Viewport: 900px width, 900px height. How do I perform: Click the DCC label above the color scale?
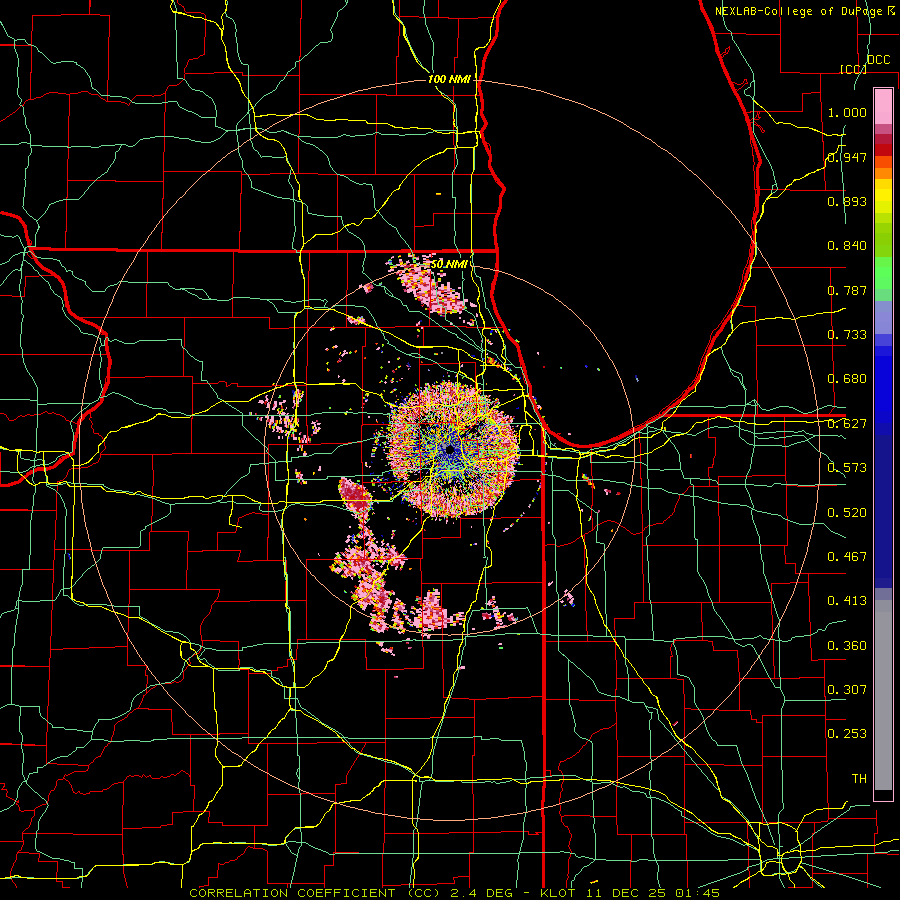point(879,60)
